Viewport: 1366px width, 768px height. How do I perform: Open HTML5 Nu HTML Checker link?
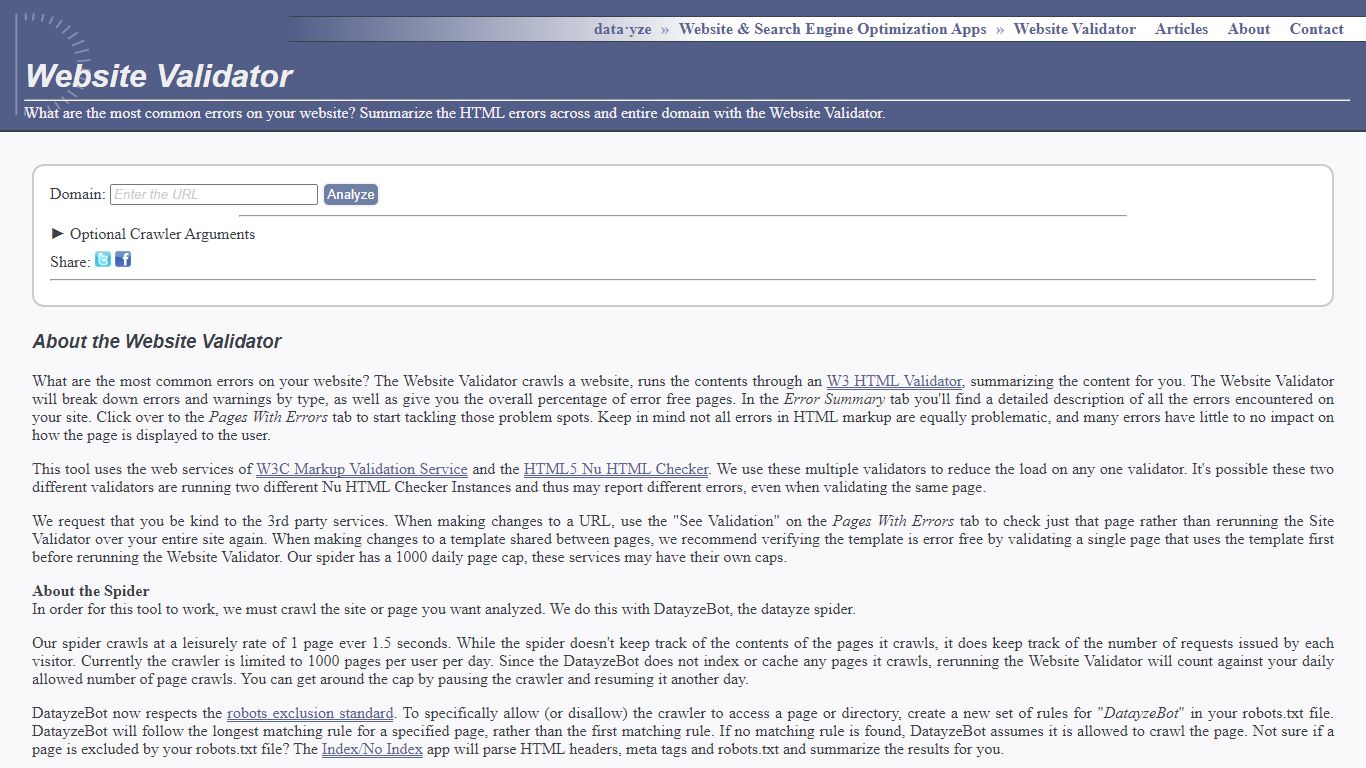tap(616, 469)
